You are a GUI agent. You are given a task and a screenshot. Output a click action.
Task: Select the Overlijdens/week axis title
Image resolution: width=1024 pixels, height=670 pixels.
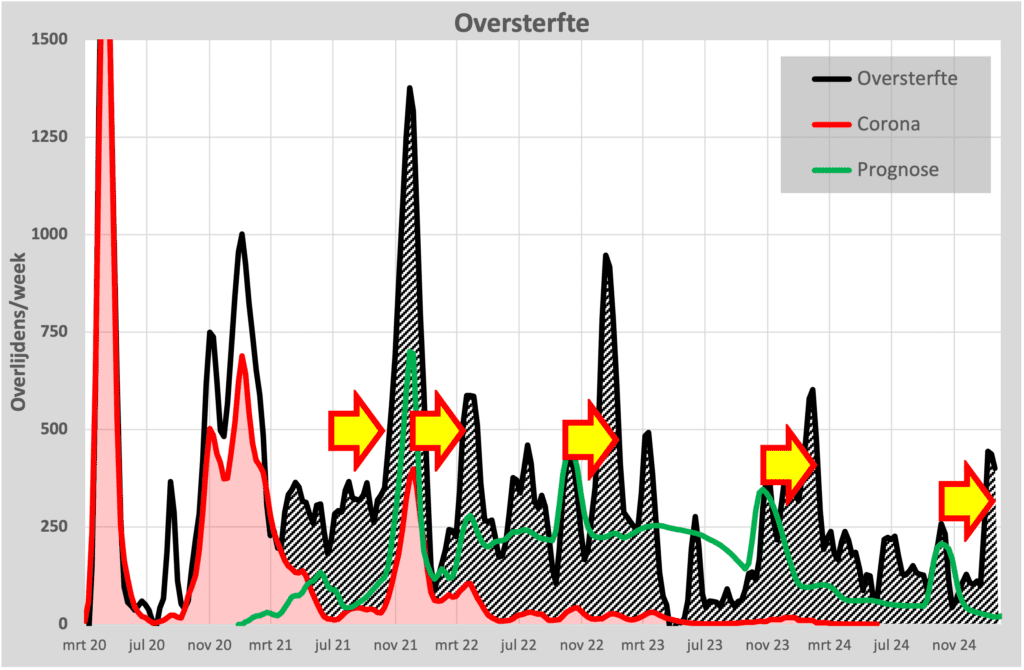pos(18,332)
